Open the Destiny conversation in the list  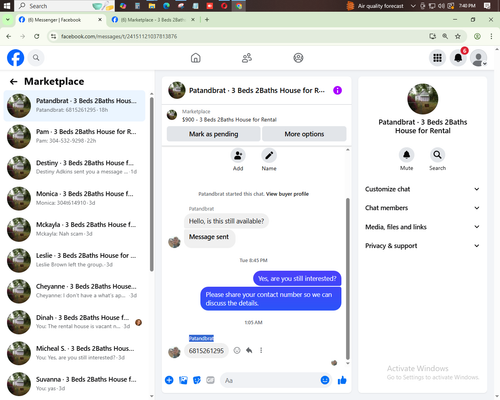[75, 167]
